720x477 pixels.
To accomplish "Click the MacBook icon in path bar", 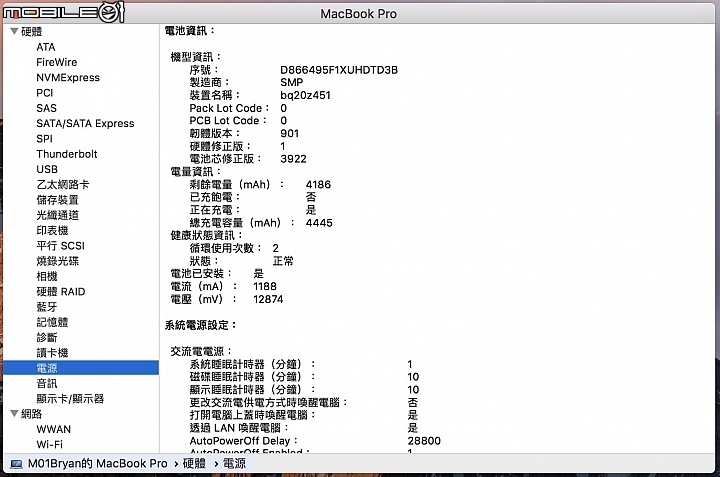I will click(x=16, y=464).
